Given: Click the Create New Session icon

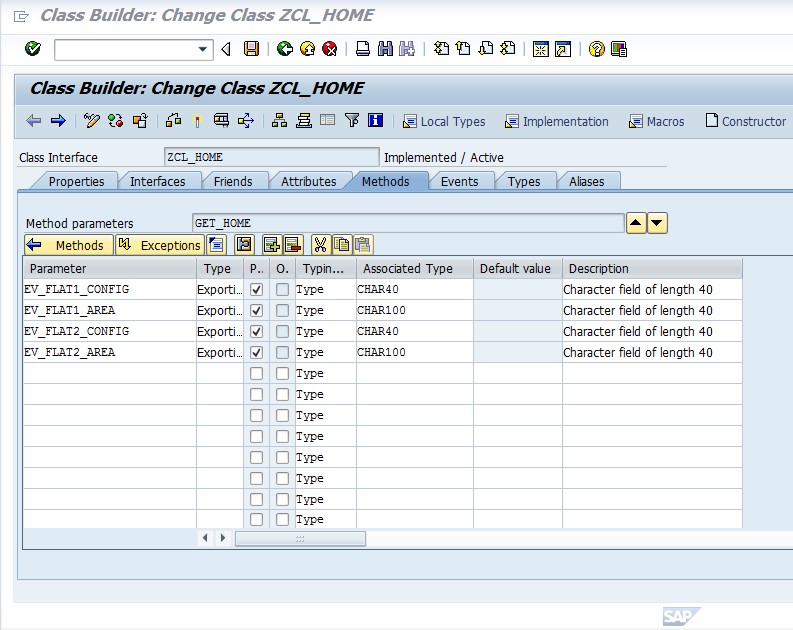Looking at the screenshot, I should (540, 49).
